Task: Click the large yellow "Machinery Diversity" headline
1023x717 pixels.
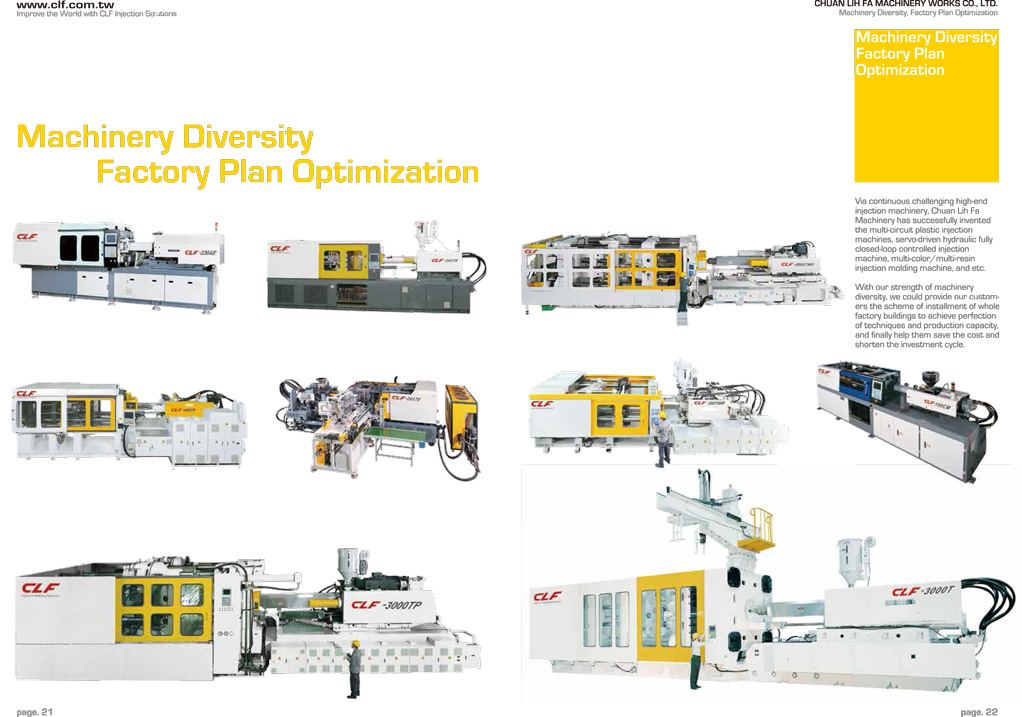Action: (165, 137)
